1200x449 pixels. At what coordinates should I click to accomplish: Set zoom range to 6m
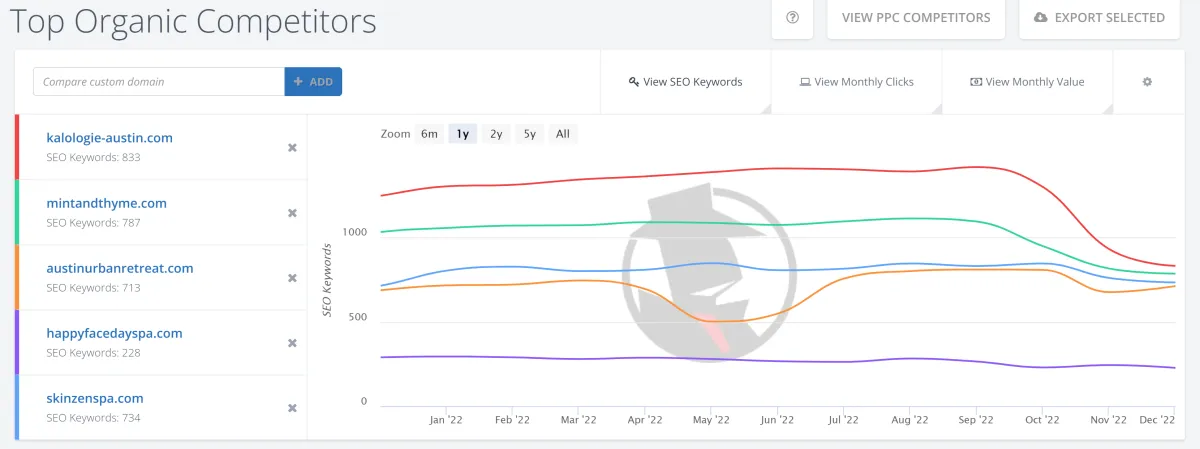click(429, 134)
